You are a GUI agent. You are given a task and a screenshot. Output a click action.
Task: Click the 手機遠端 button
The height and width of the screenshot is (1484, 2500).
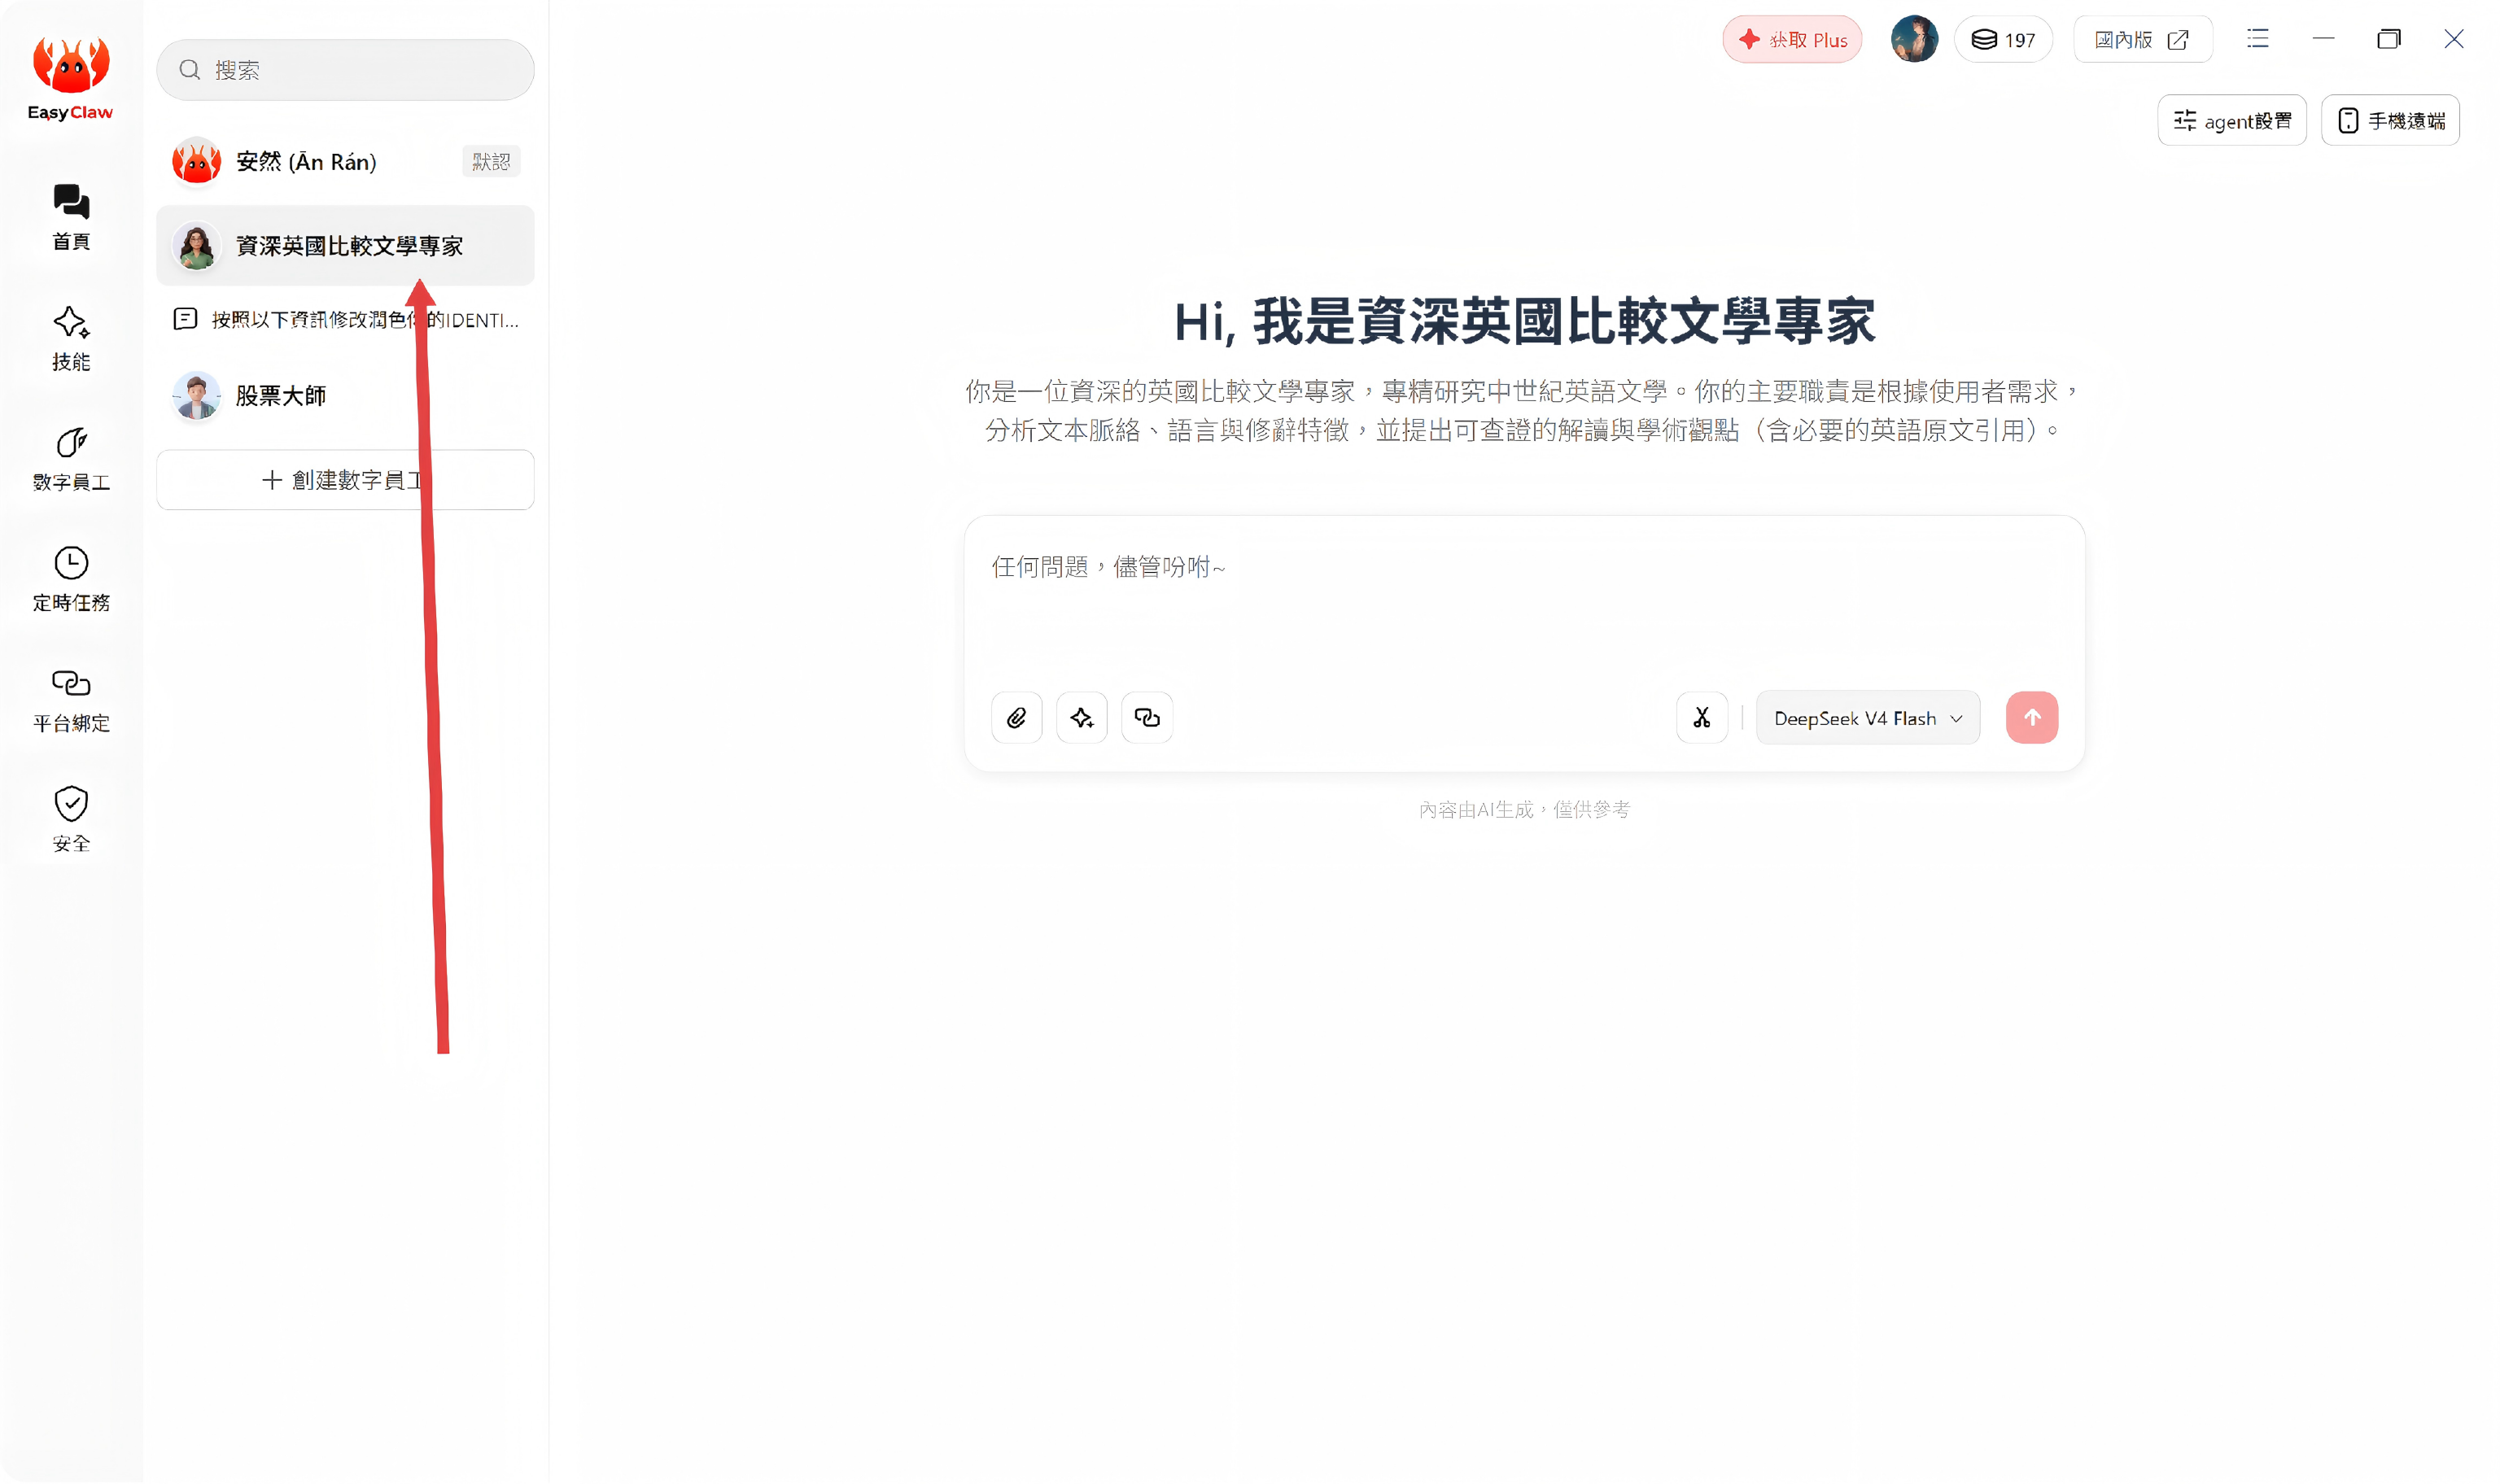pos(2390,121)
